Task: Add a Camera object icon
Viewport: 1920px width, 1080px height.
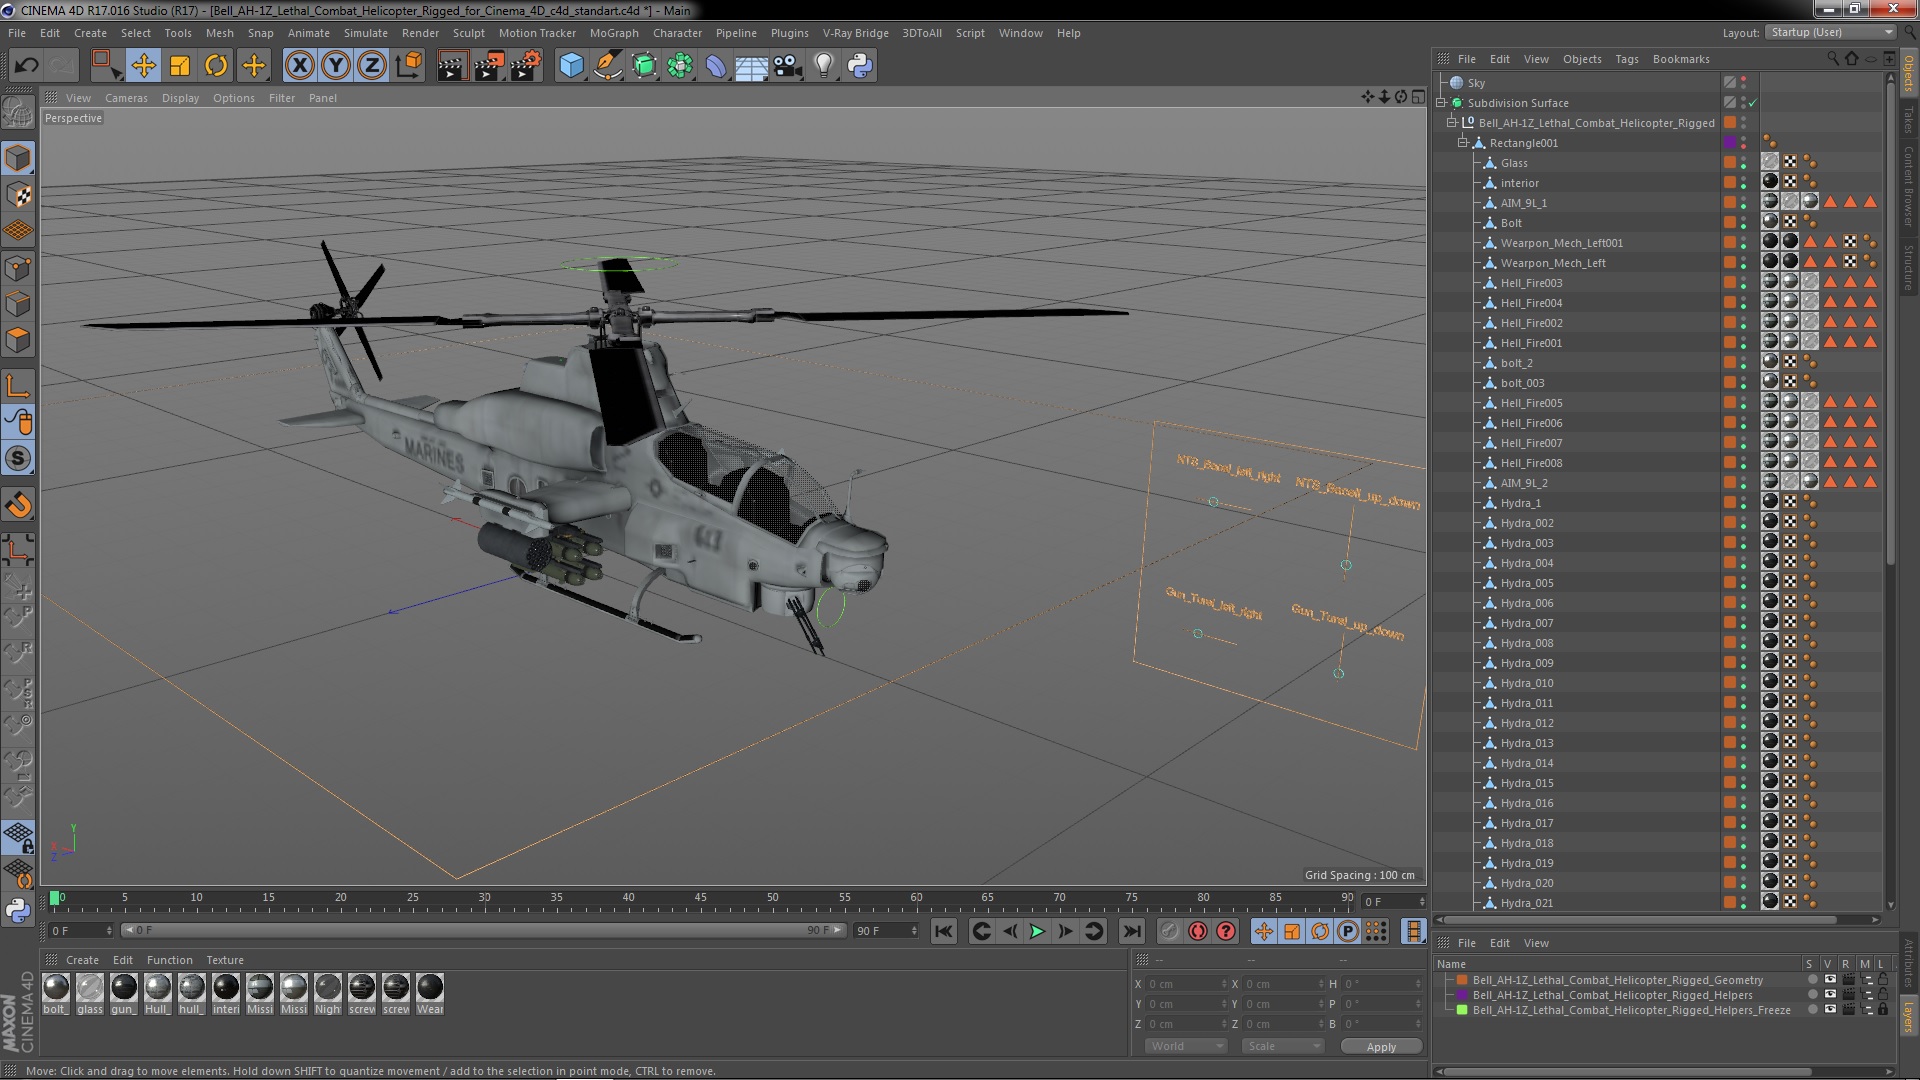Action: tap(788, 66)
